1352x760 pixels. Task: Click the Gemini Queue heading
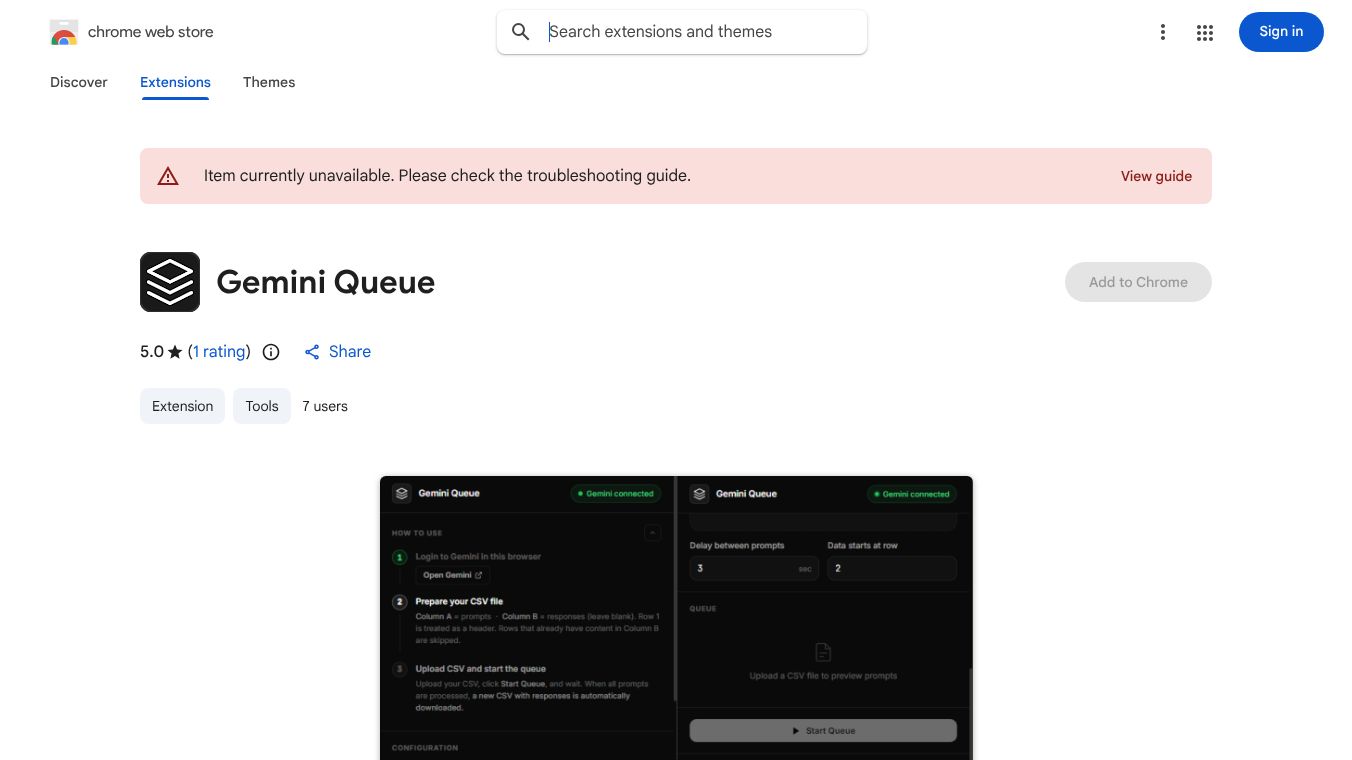[x=326, y=282]
